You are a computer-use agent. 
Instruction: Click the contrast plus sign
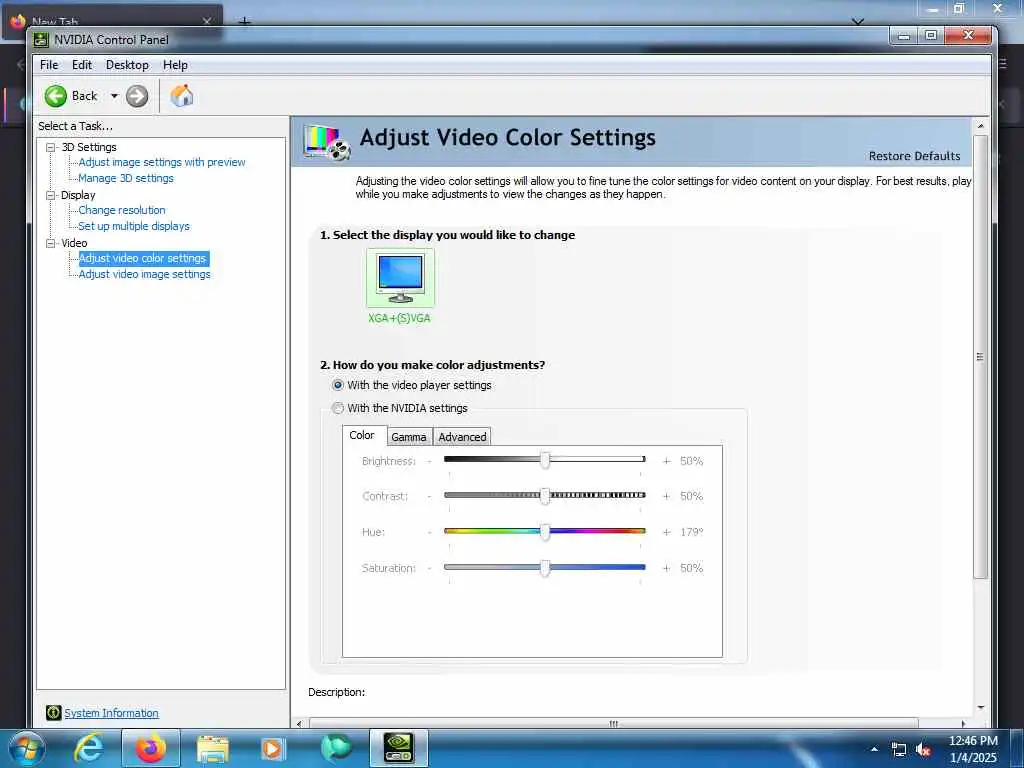[x=666, y=496]
